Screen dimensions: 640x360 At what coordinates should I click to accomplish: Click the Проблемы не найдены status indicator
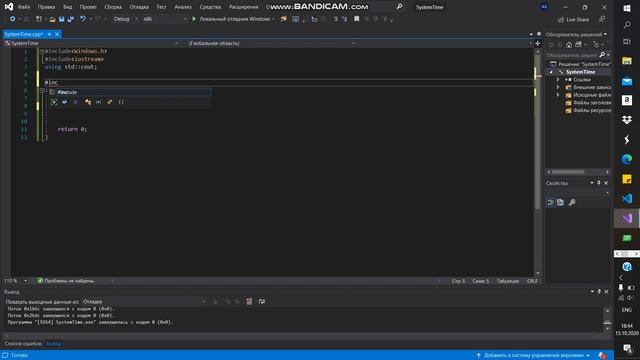(66, 281)
